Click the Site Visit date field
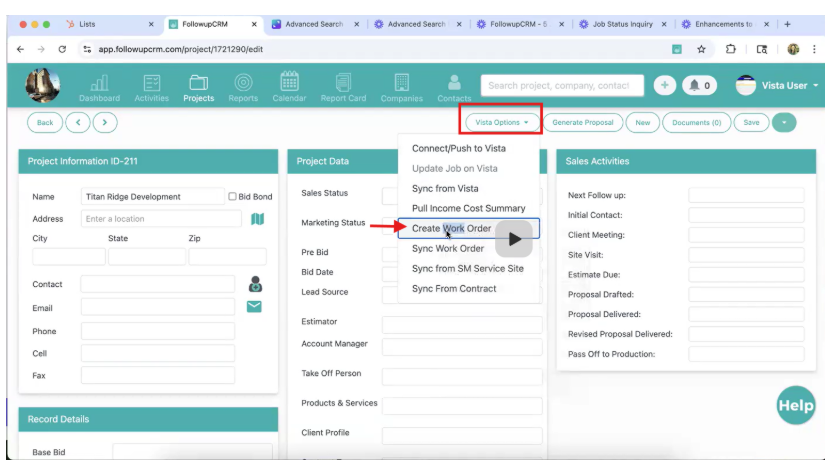Image resolution: width=836 pixels, height=469 pixels. click(746, 255)
